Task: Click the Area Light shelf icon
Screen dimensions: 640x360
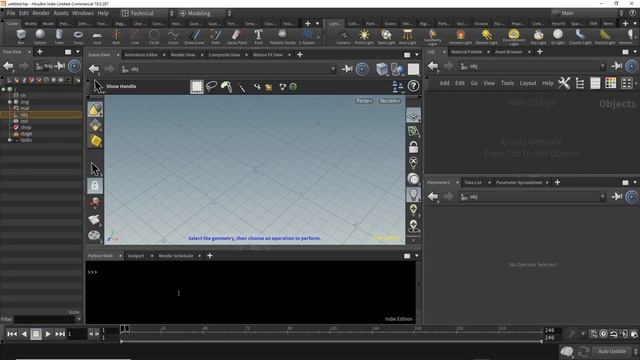Action: pos(407,36)
